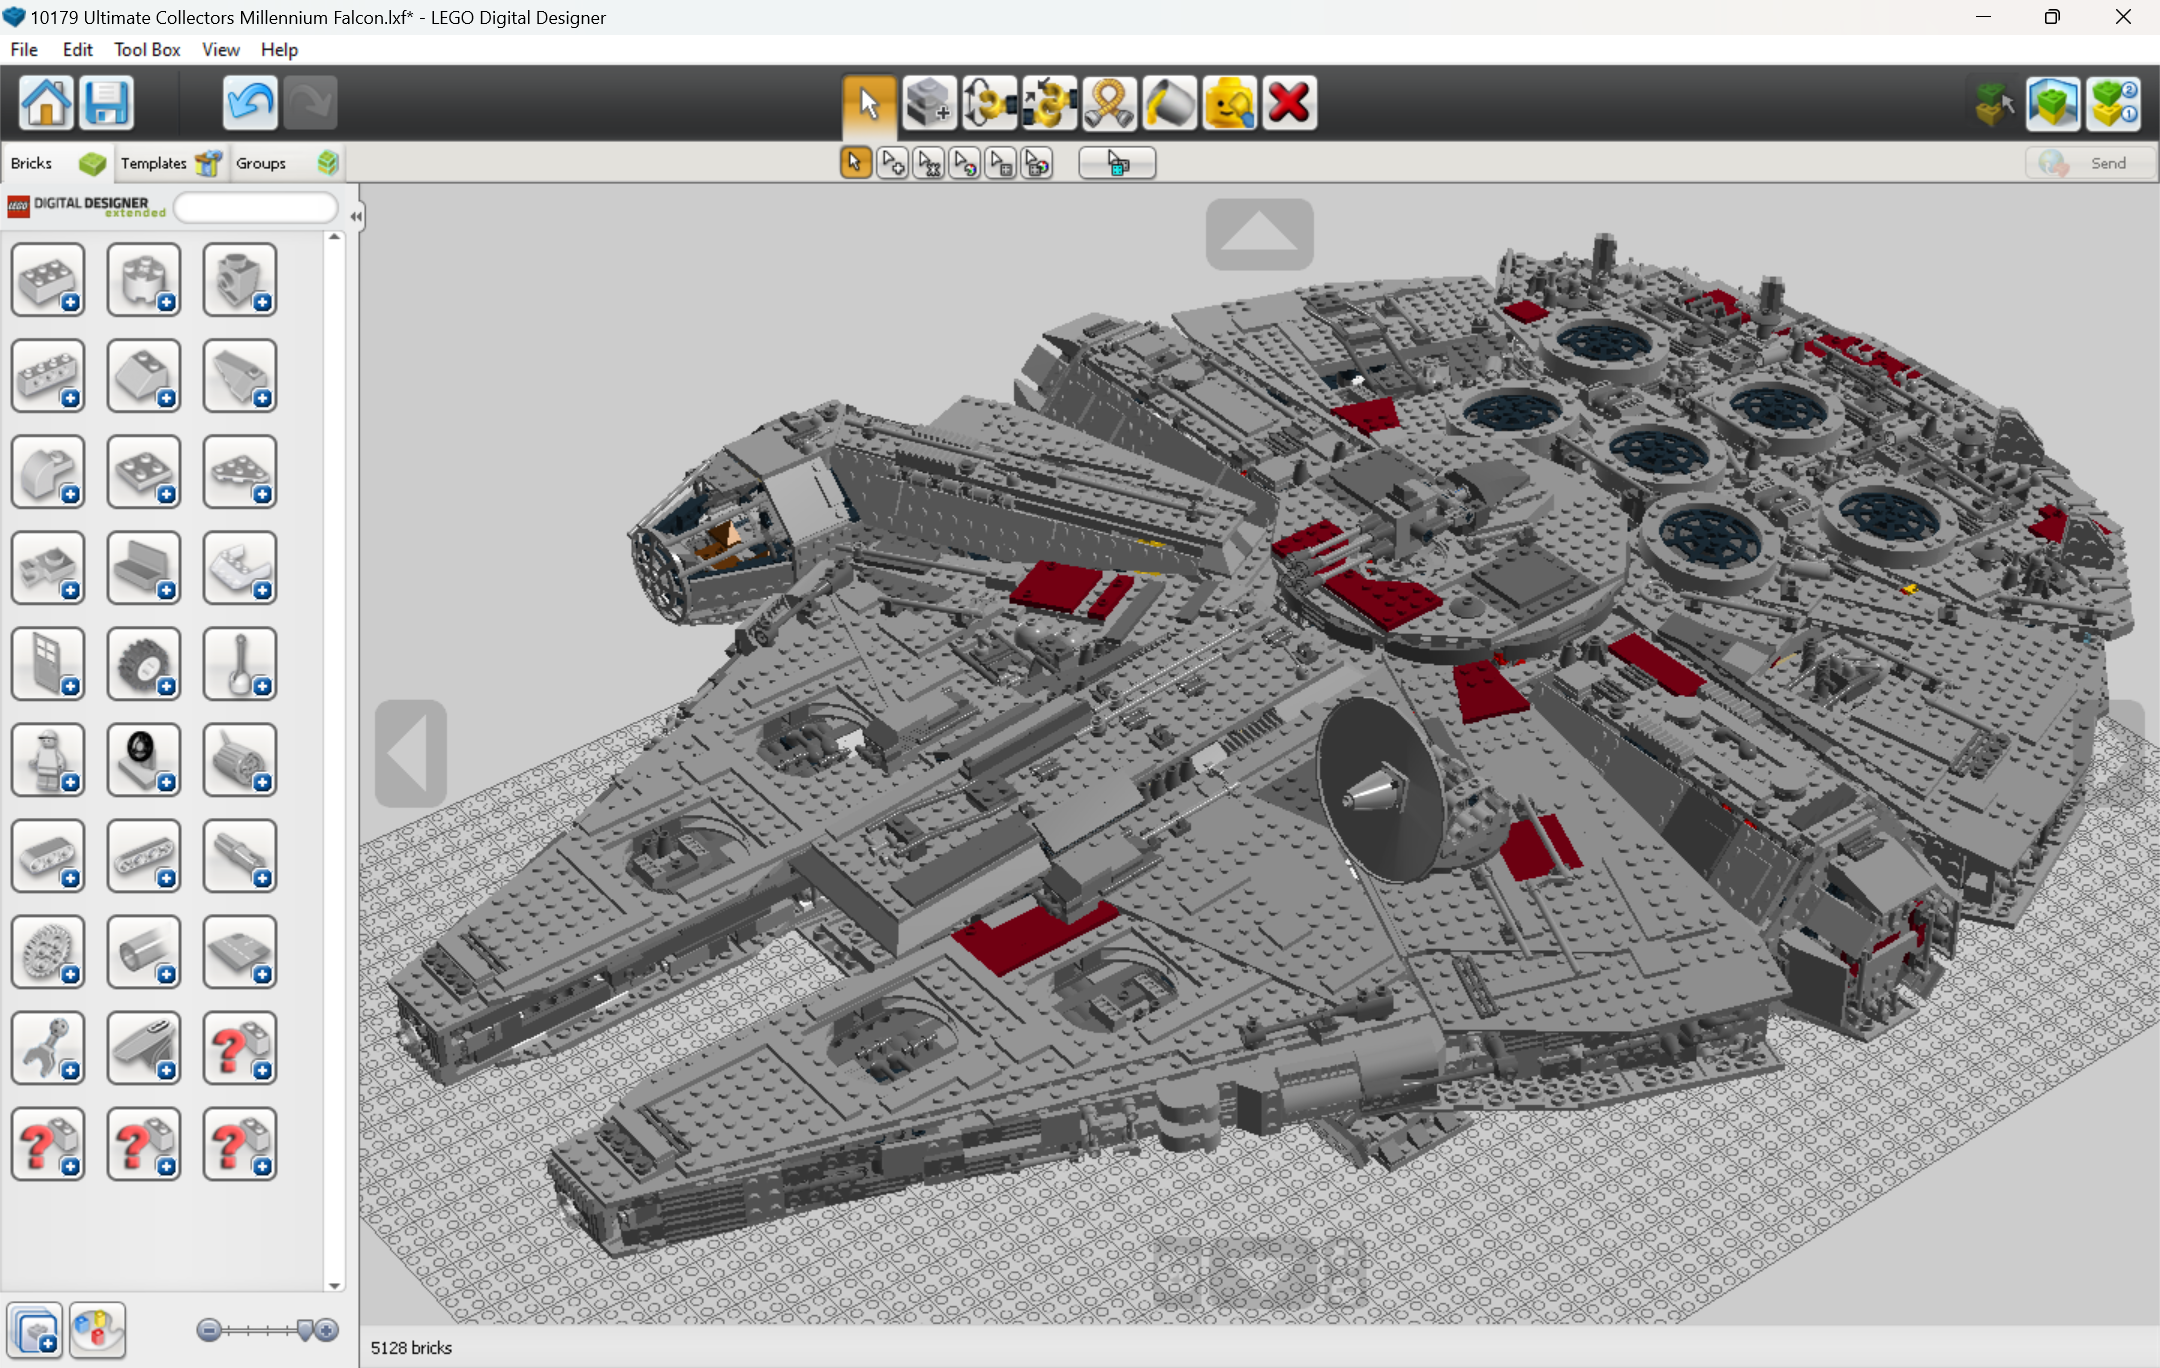Select the Flex tool

click(1111, 102)
